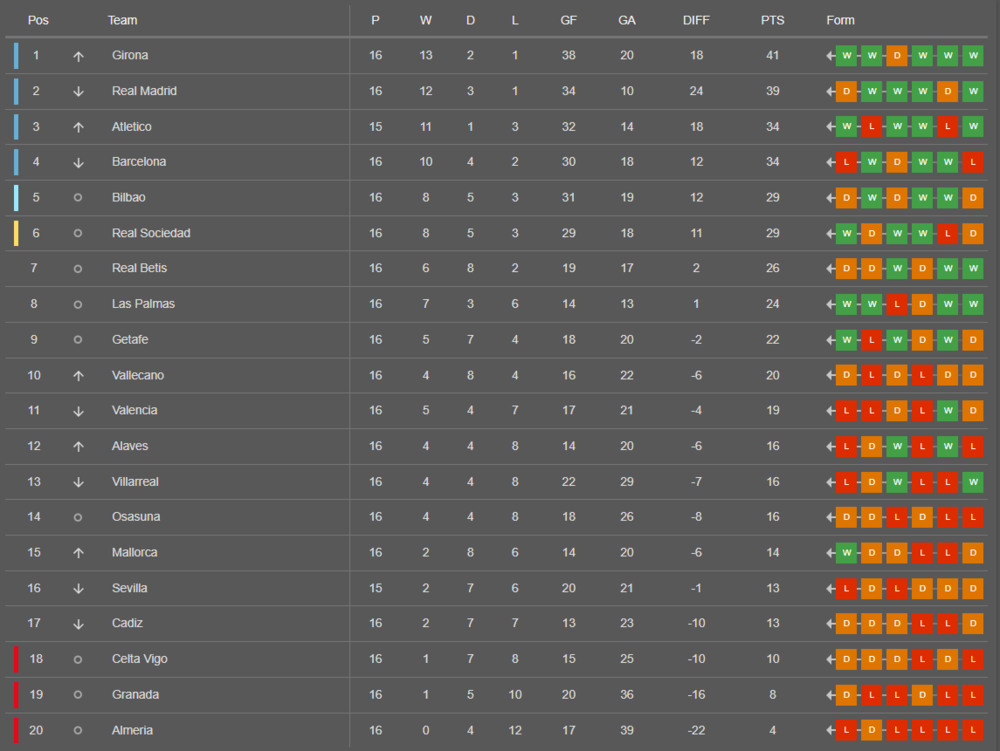Click the down arrow next to Villarreal
This screenshot has width=1000, height=751.
78,482
